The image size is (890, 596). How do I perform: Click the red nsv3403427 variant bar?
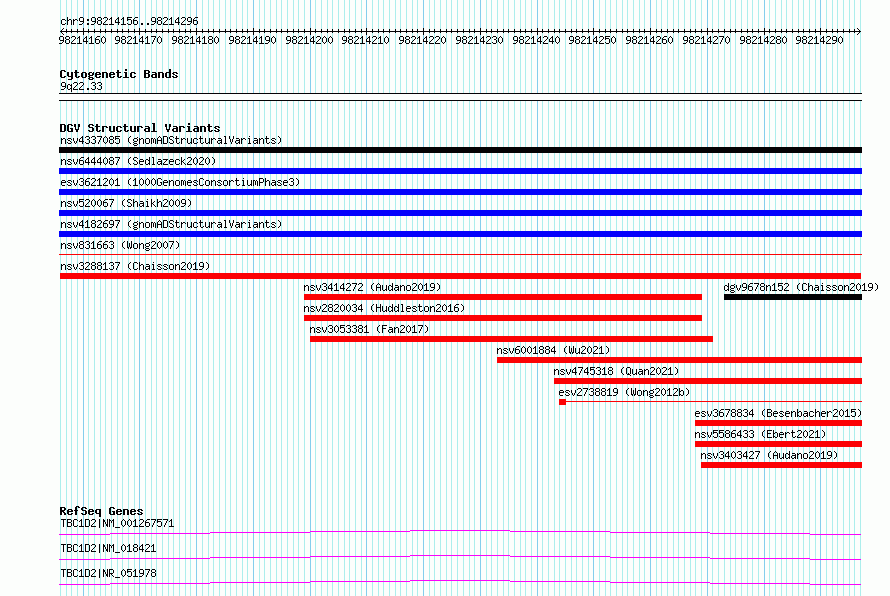pos(782,465)
